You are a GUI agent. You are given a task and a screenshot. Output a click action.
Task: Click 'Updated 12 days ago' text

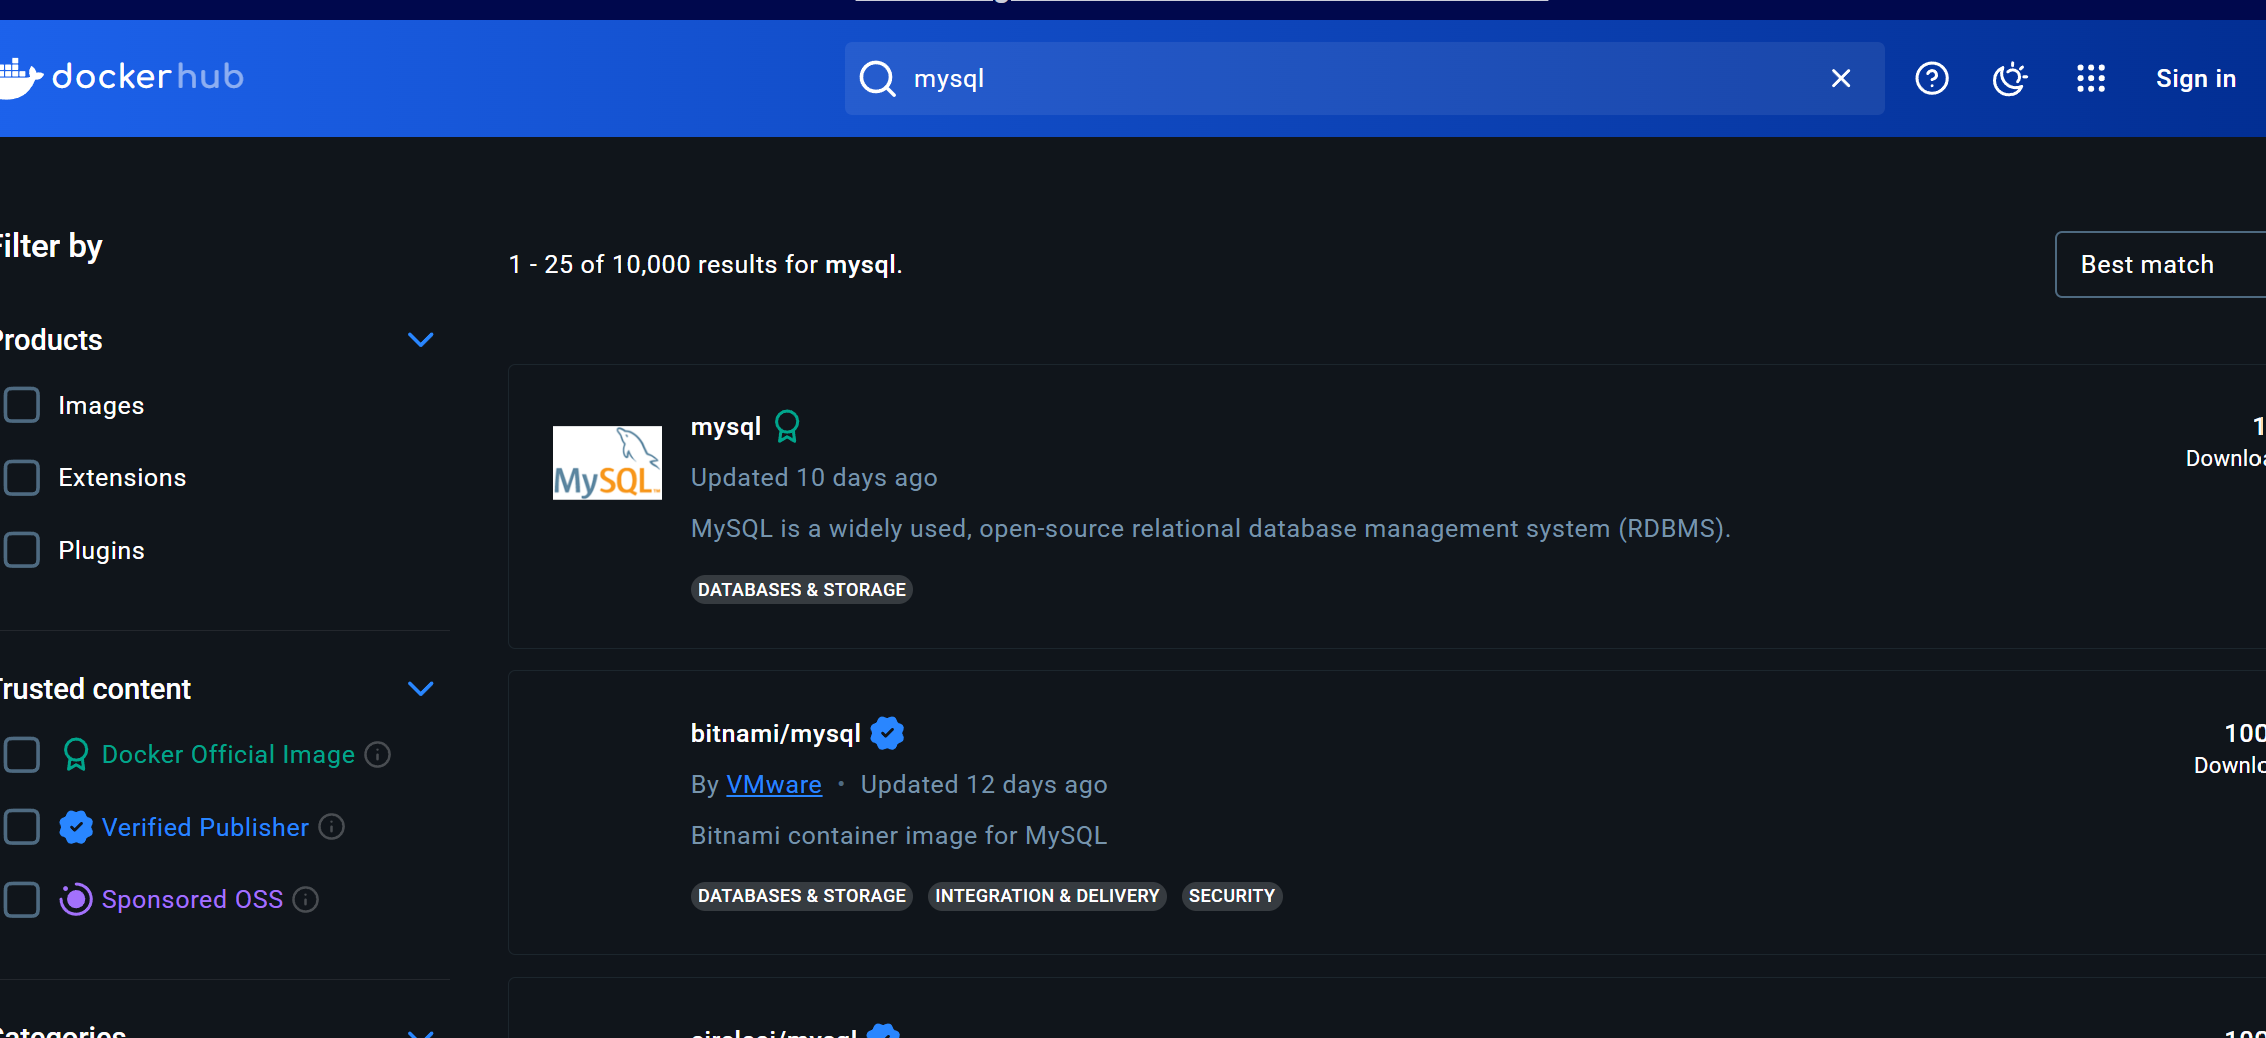pyautogui.click(x=984, y=784)
